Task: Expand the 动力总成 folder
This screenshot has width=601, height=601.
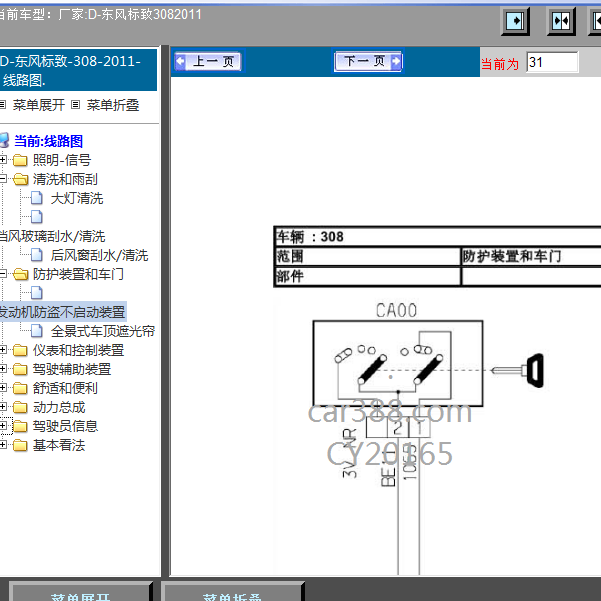Action: point(3,407)
